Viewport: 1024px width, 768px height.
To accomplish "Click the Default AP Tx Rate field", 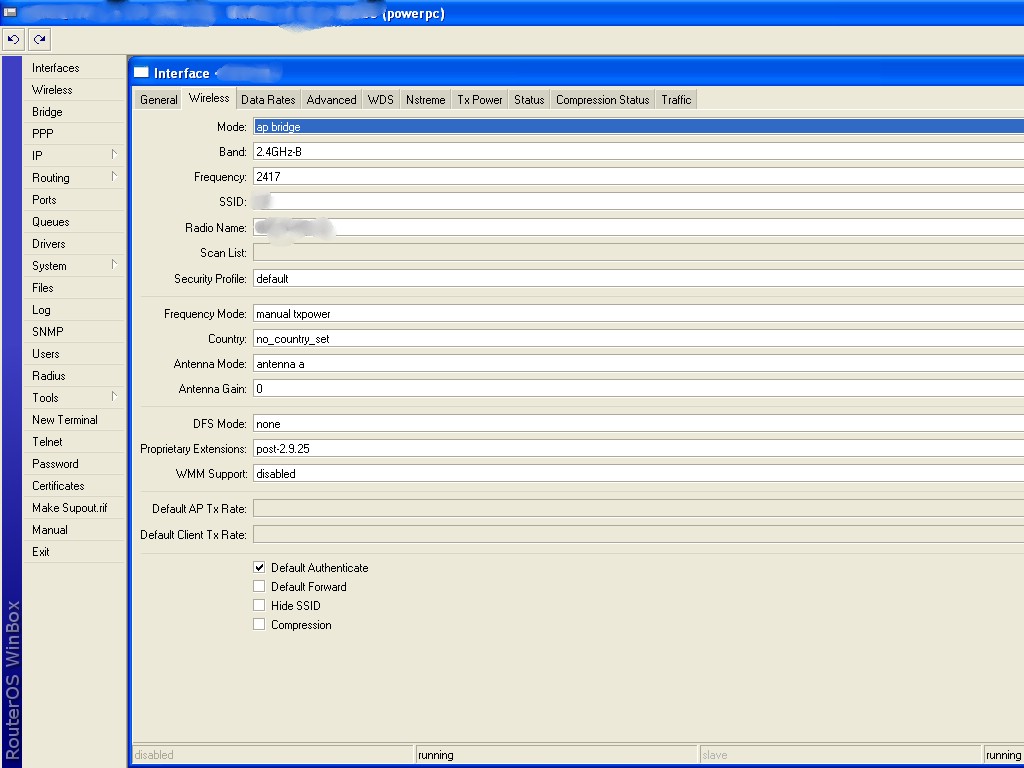I will [x=638, y=509].
